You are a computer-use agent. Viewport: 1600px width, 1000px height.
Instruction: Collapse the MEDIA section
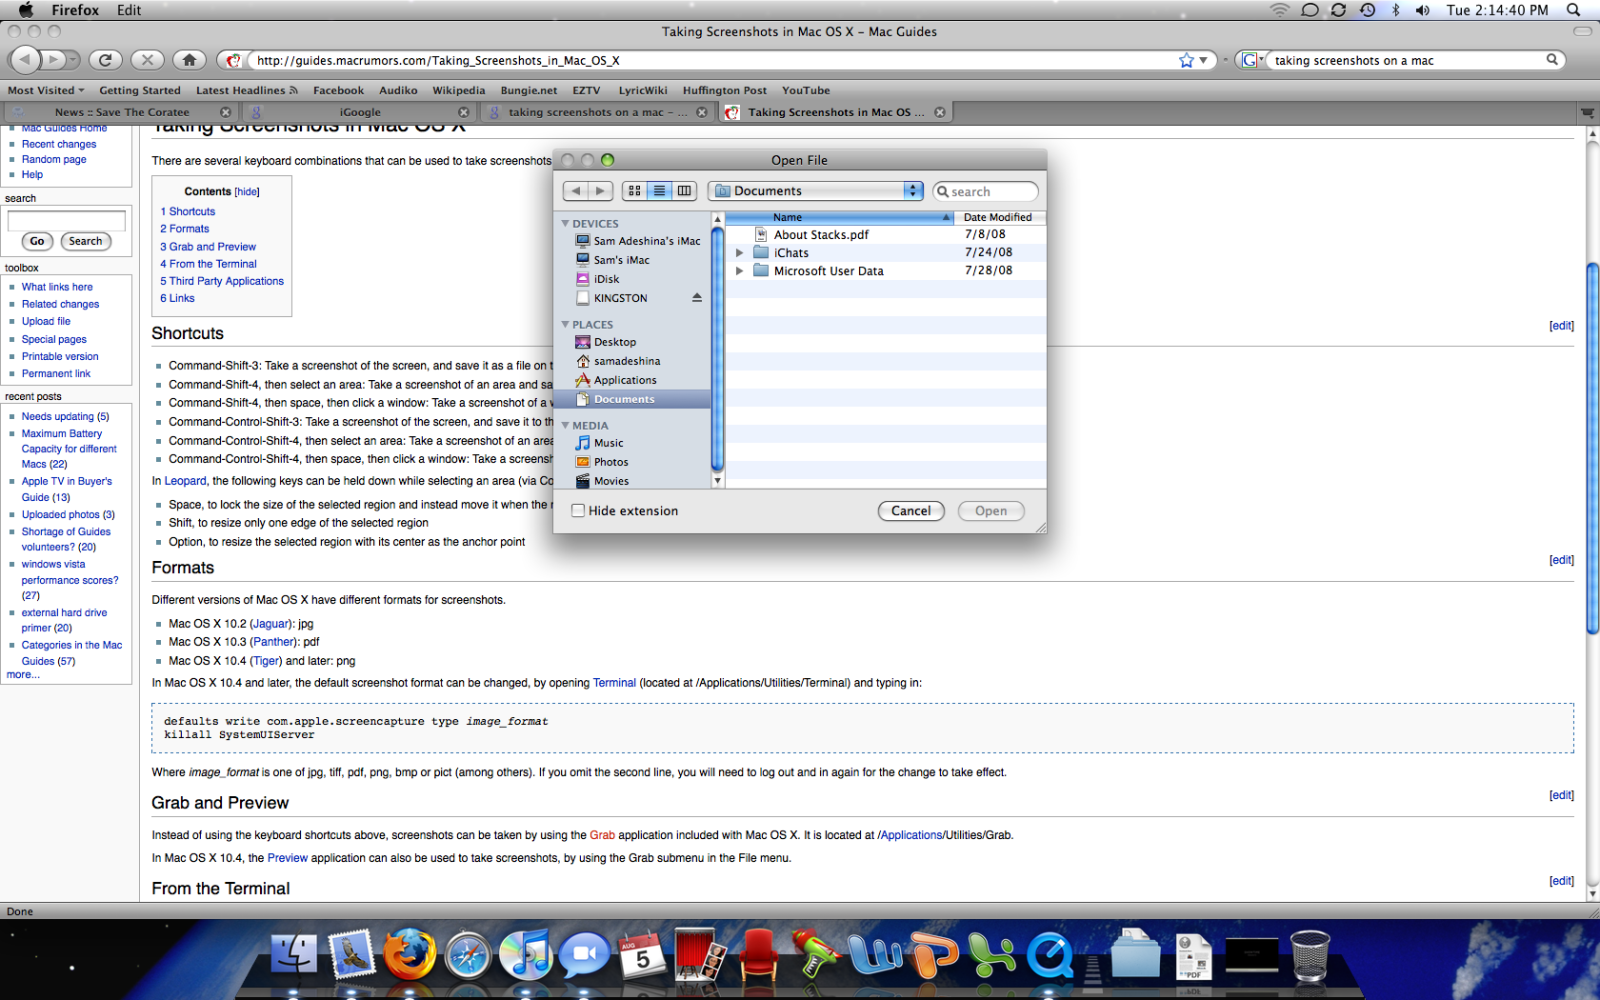point(565,426)
